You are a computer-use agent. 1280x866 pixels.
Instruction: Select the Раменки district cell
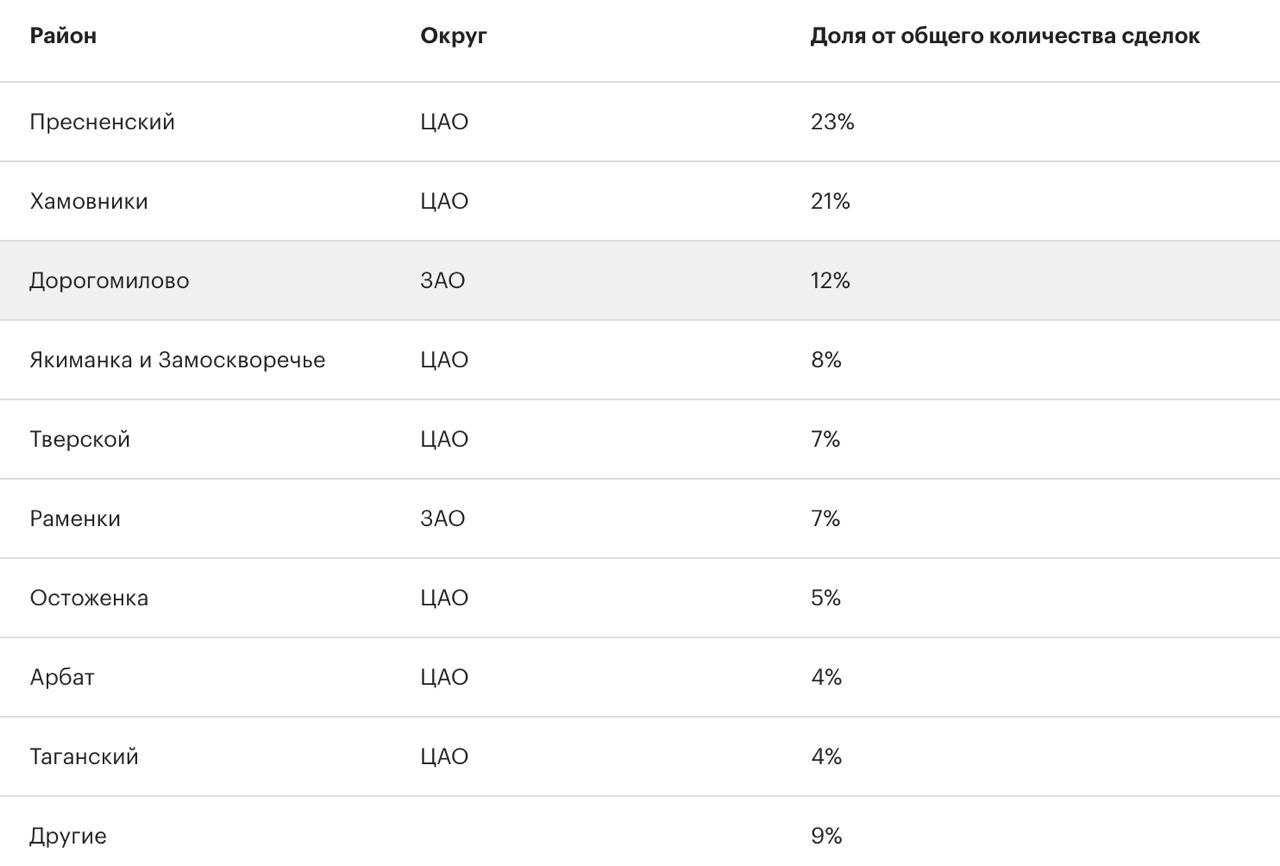(x=75, y=518)
